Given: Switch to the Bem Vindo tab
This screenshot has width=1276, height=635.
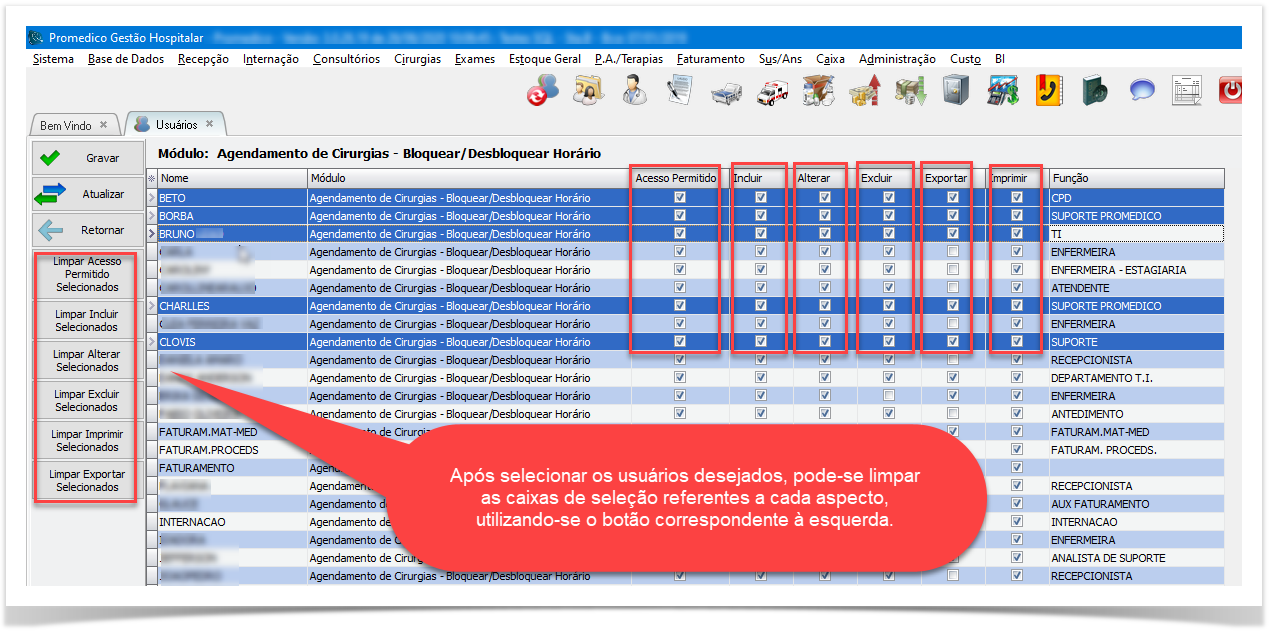Looking at the screenshot, I should tap(66, 125).
